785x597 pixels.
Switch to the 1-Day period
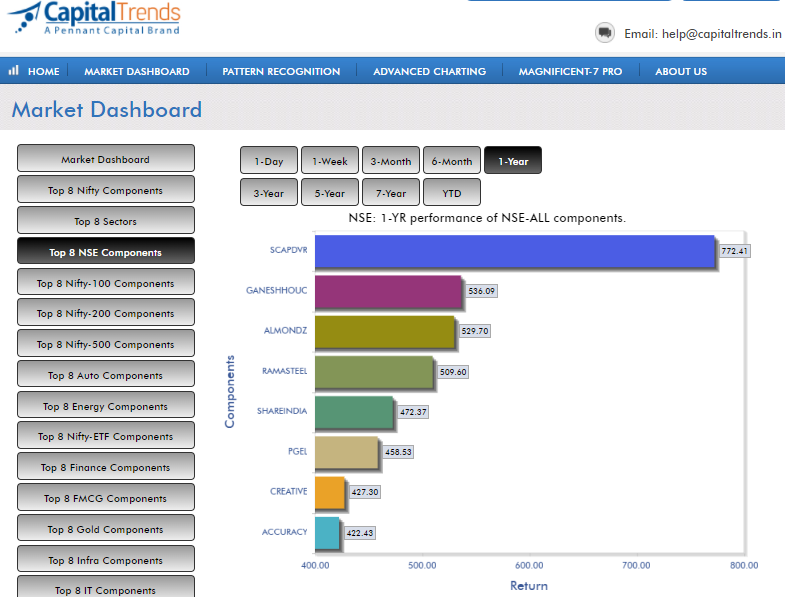point(269,161)
